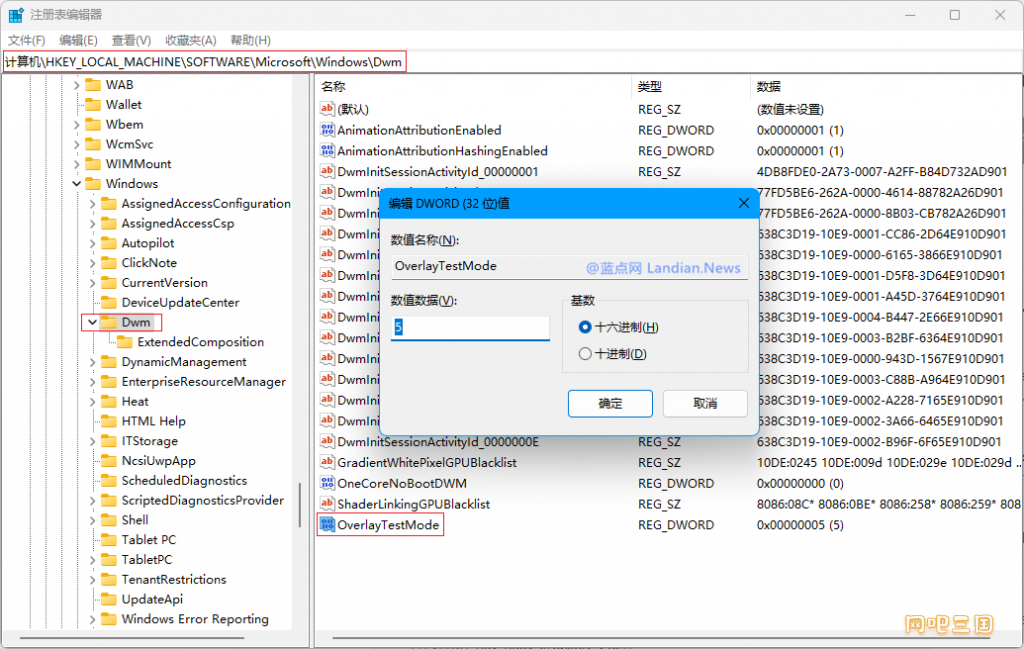Click the 名称 column header
Image resolution: width=1024 pixels, height=649 pixels.
coord(474,86)
